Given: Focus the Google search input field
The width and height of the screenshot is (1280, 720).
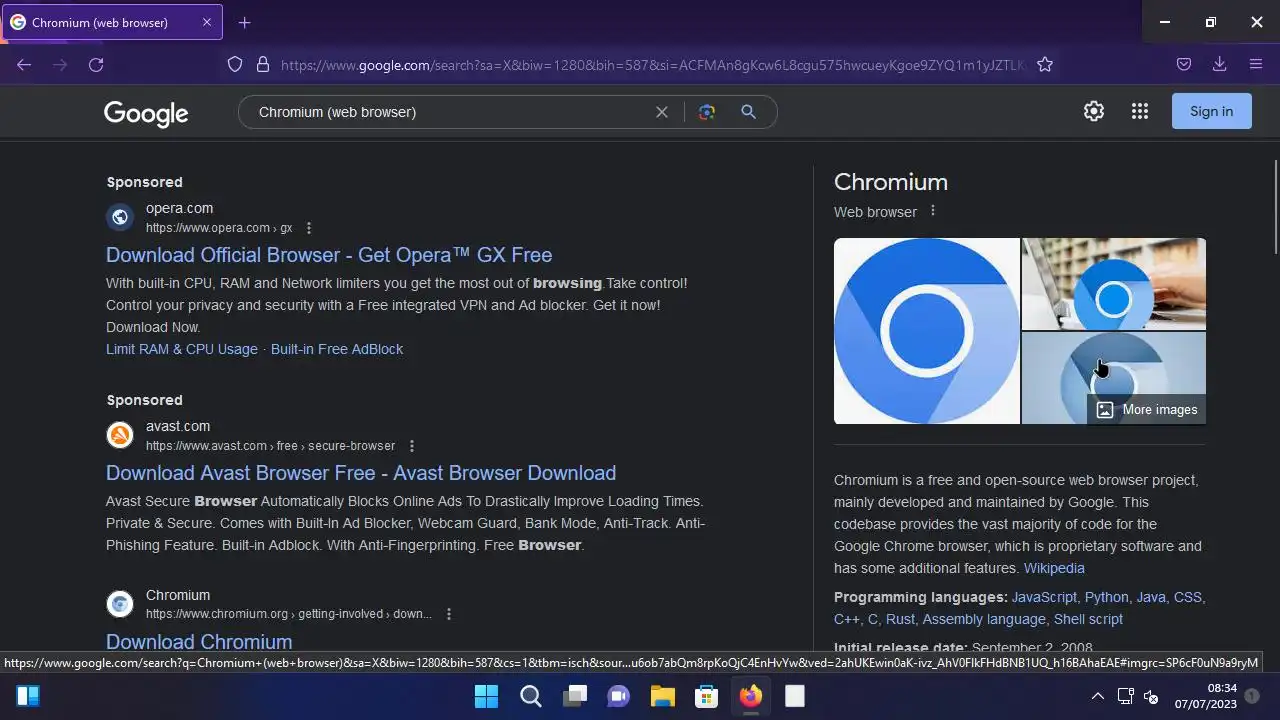Looking at the screenshot, I should coord(450,112).
